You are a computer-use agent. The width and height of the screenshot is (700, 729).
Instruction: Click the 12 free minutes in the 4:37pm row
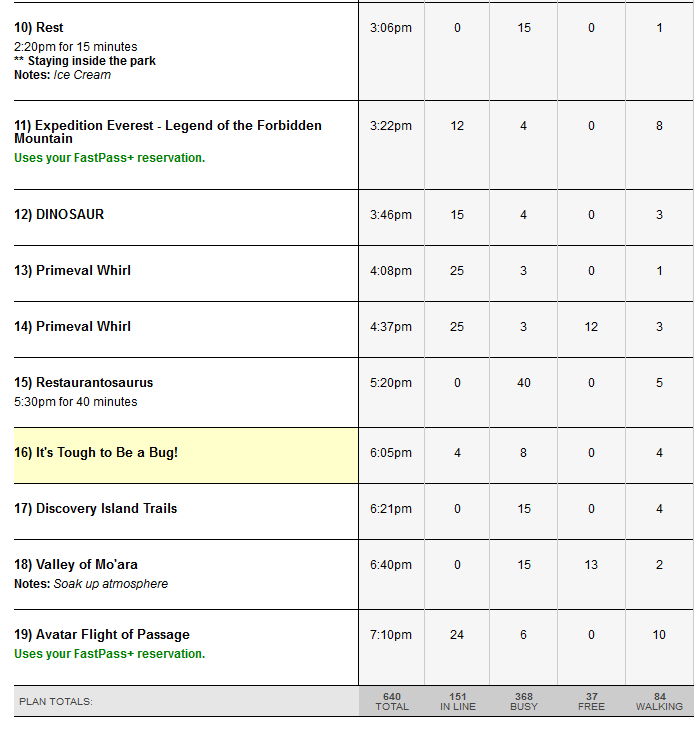click(591, 327)
